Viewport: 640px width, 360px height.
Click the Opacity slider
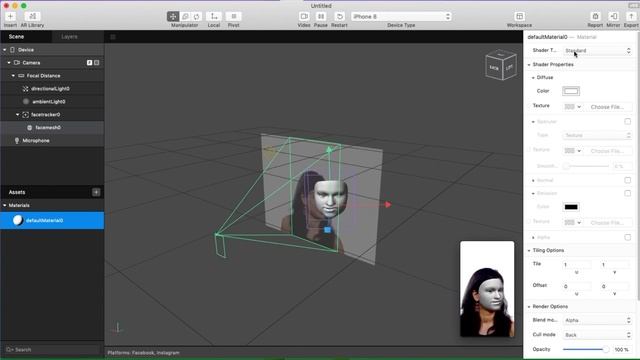[586, 349]
